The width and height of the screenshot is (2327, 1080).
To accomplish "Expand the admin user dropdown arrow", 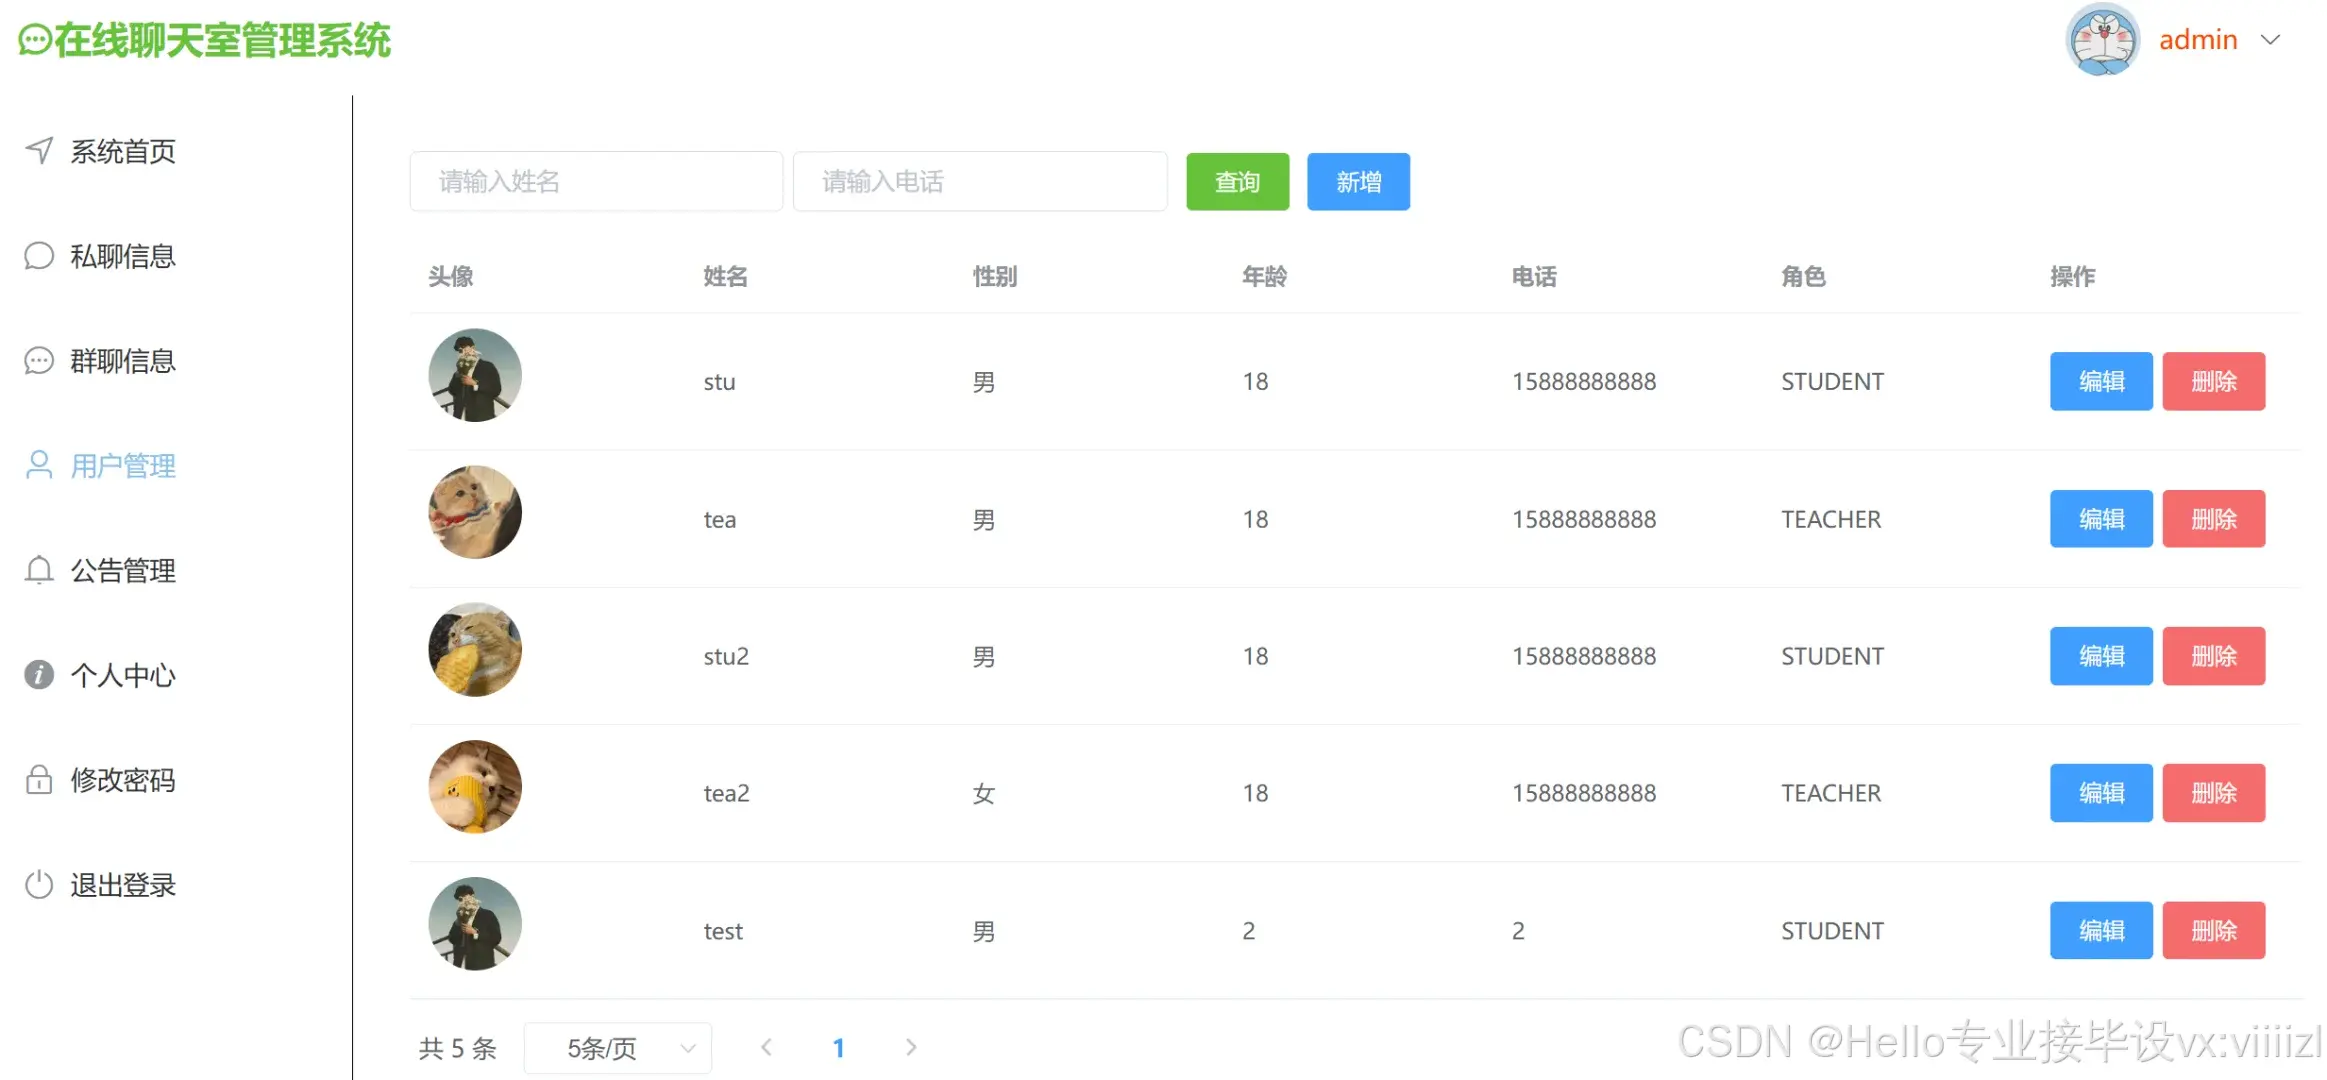I will point(2270,40).
